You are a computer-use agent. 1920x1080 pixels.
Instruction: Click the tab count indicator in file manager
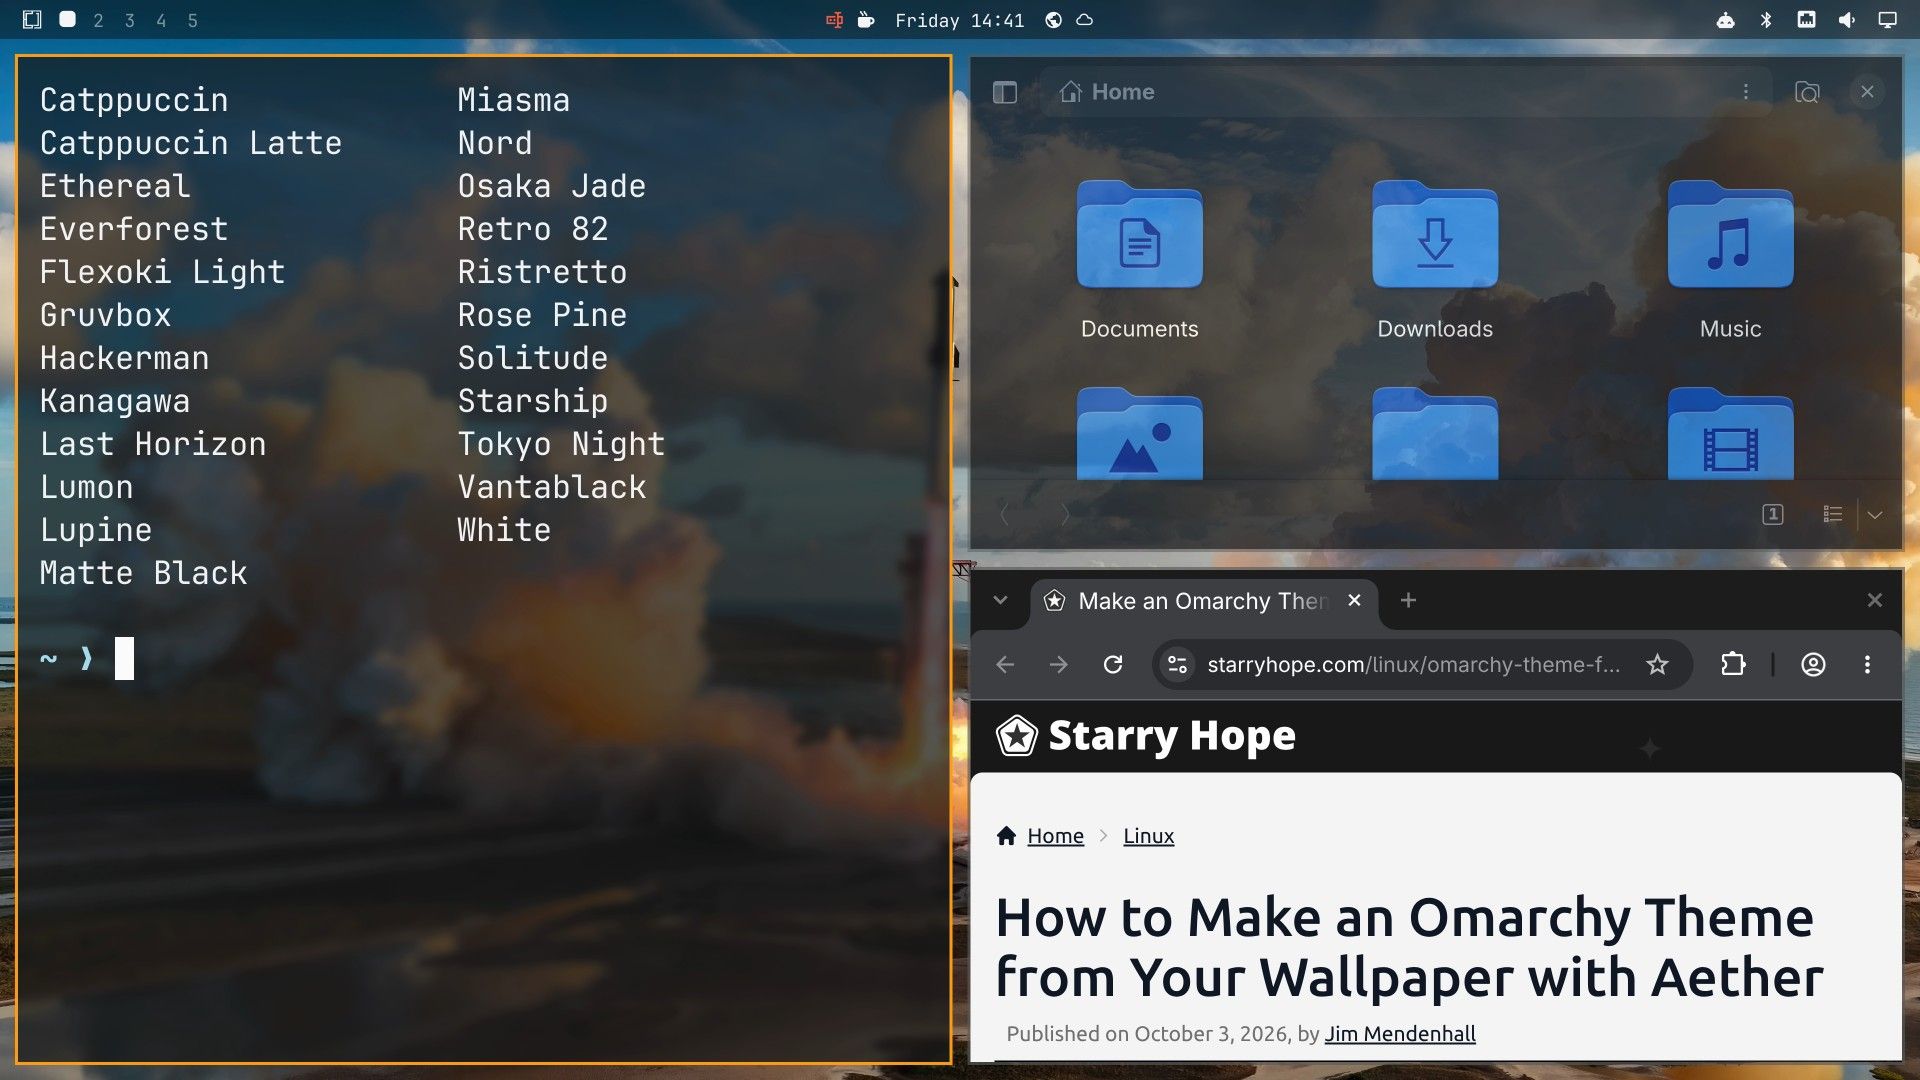tap(1772, 514)
